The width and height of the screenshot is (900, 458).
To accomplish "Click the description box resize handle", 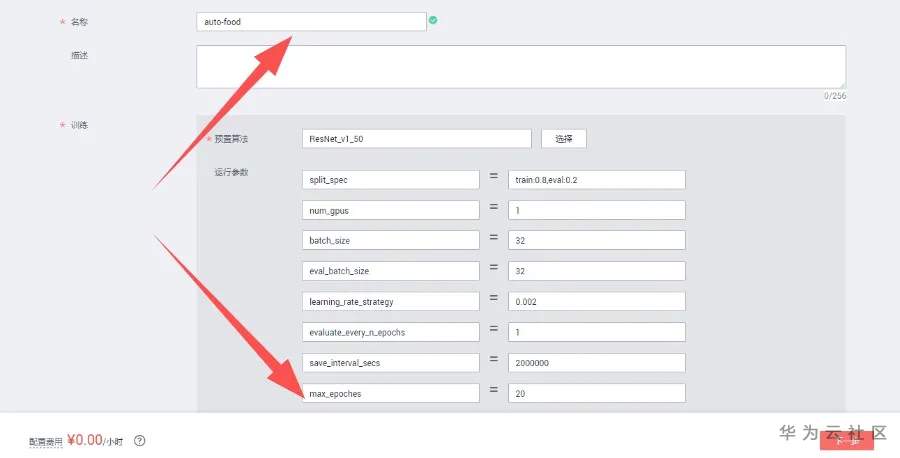I will click(x=842, y=85).
